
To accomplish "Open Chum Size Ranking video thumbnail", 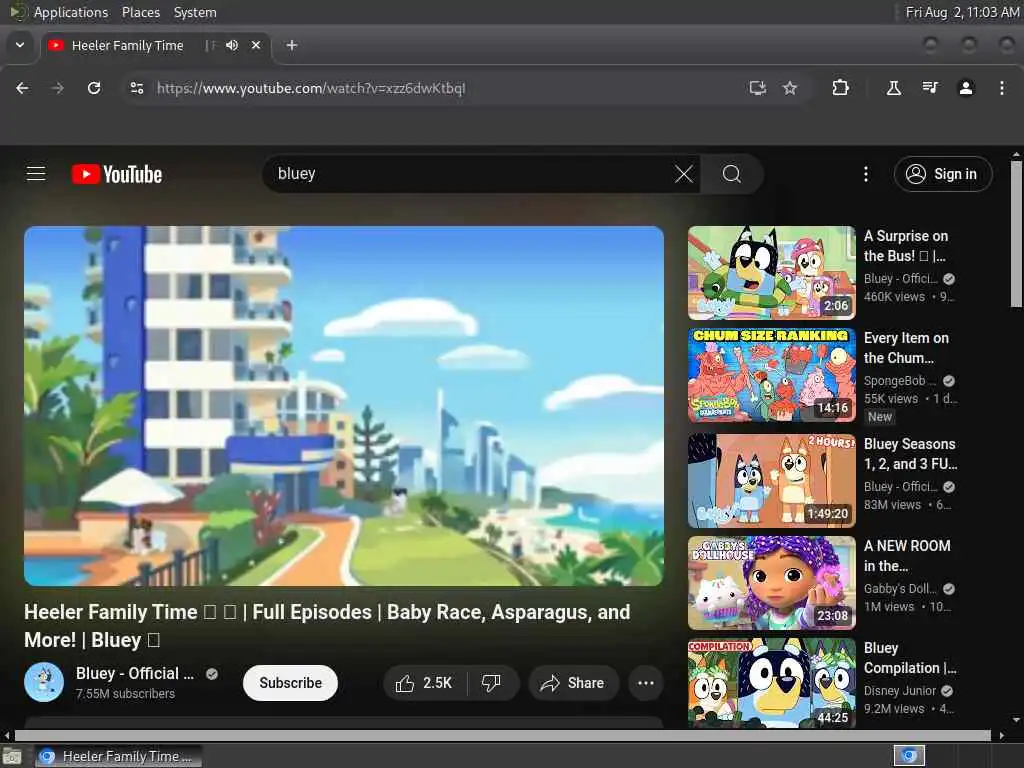I will tap(772, 375).
